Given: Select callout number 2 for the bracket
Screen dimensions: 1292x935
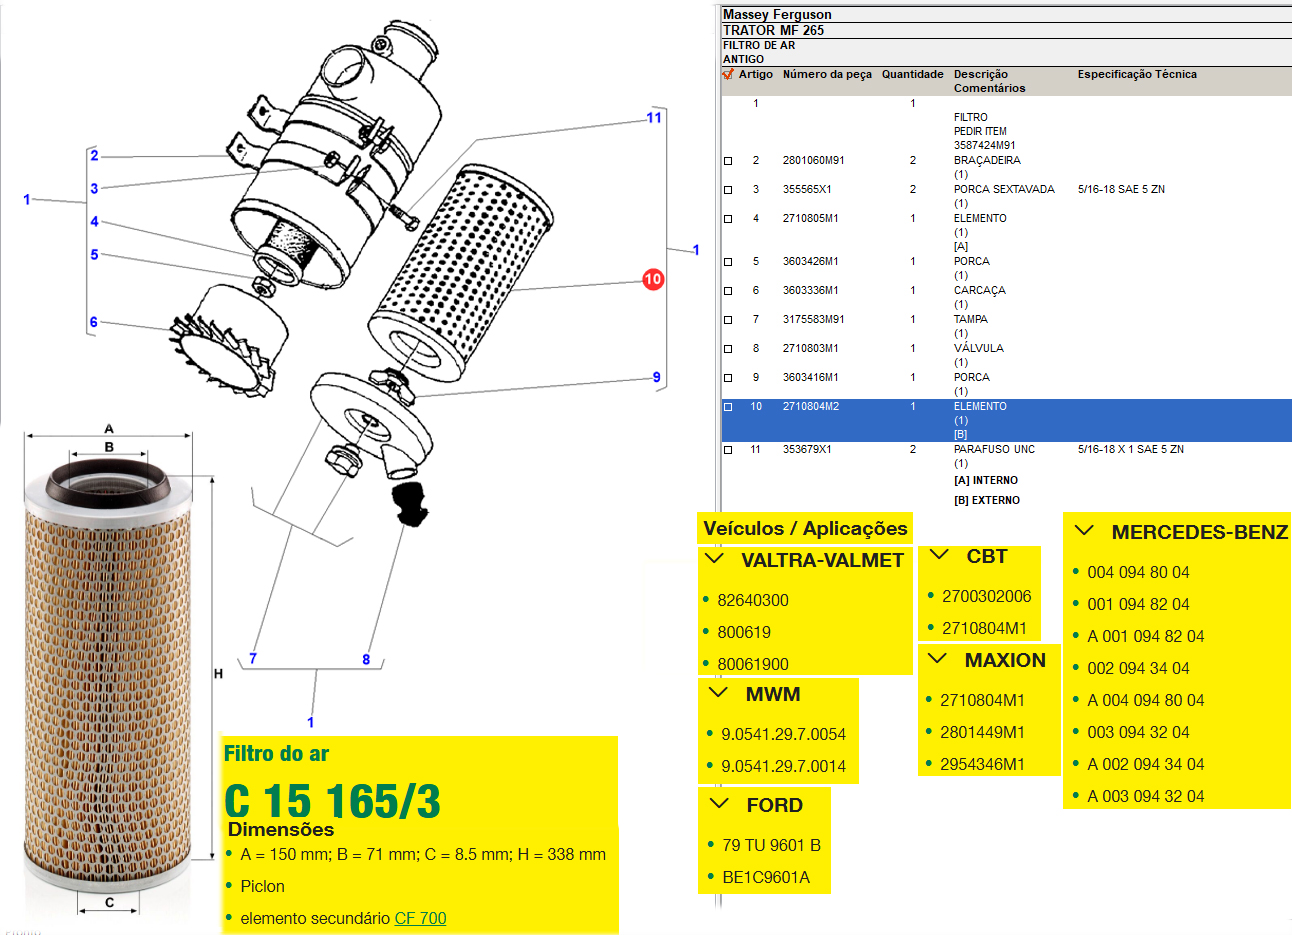Looking at the screenshot, I should pos(94,155).
